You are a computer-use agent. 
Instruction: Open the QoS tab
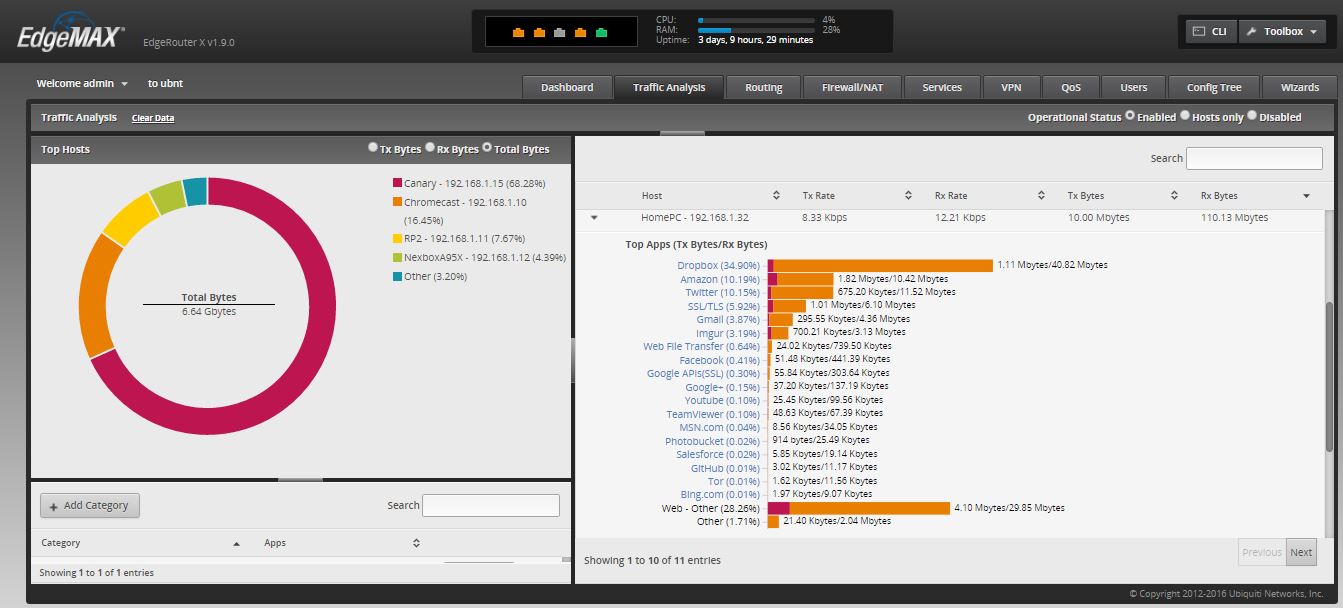coord(1071,88)
